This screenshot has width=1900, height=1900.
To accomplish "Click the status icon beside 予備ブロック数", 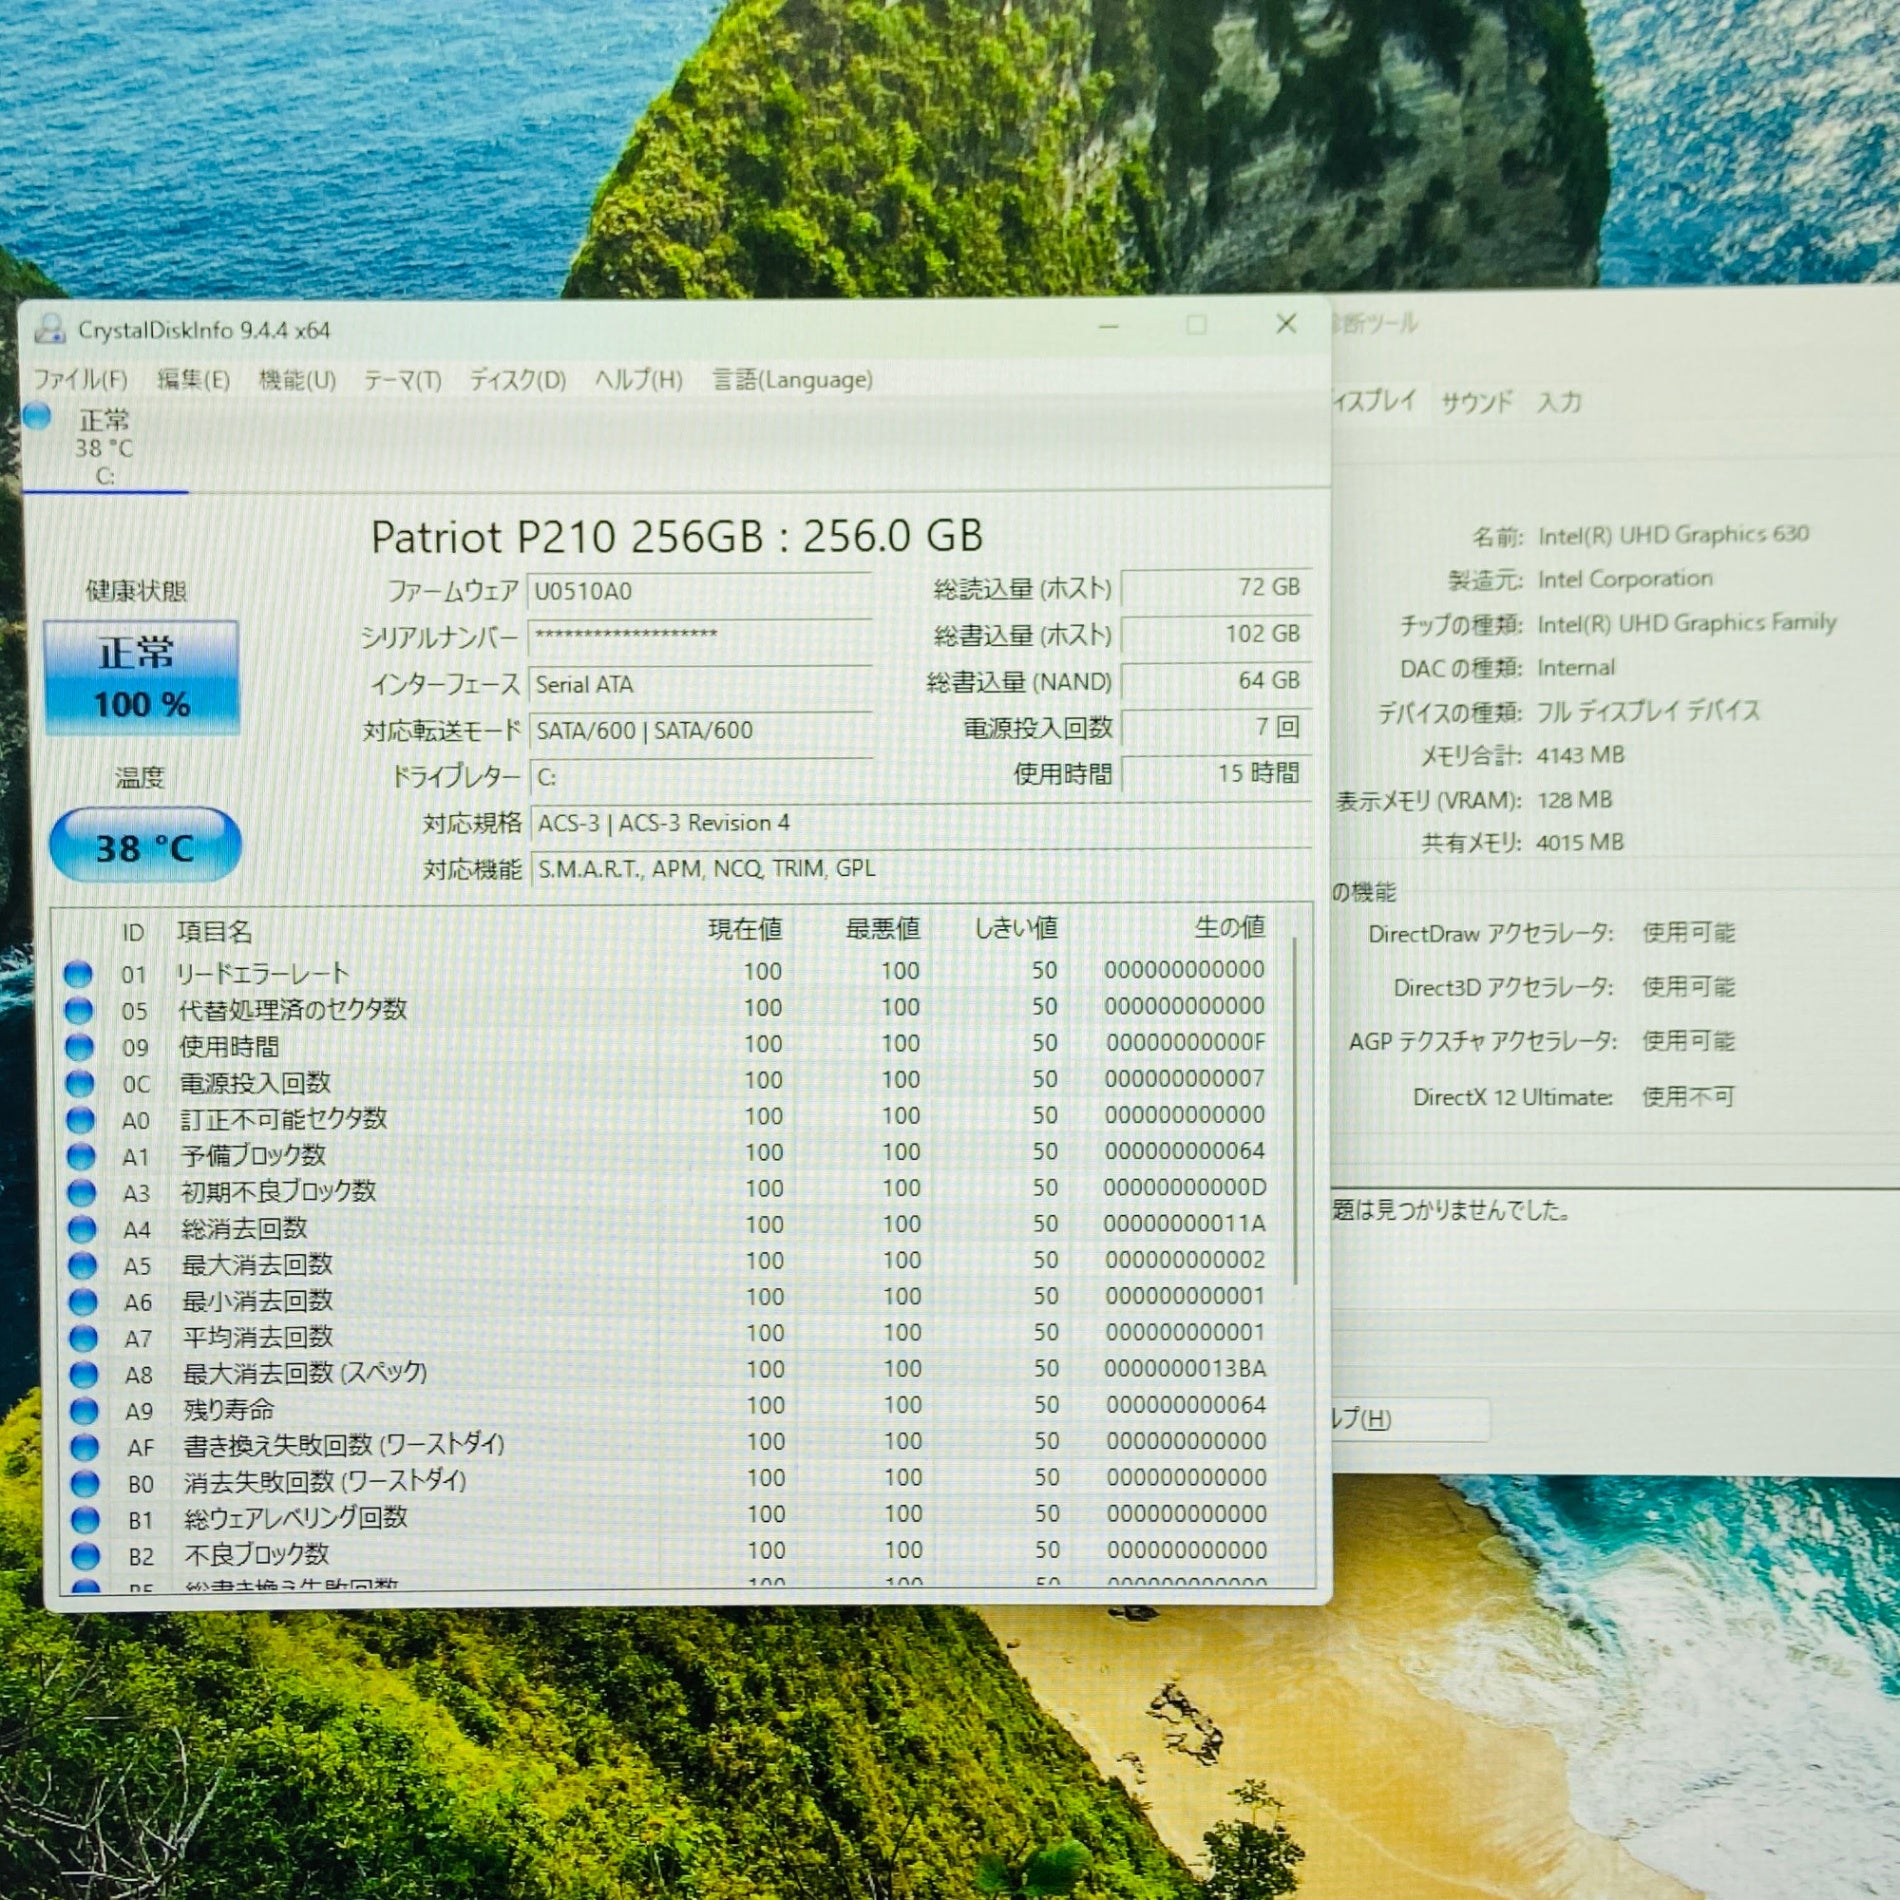I will point(81,1156).
